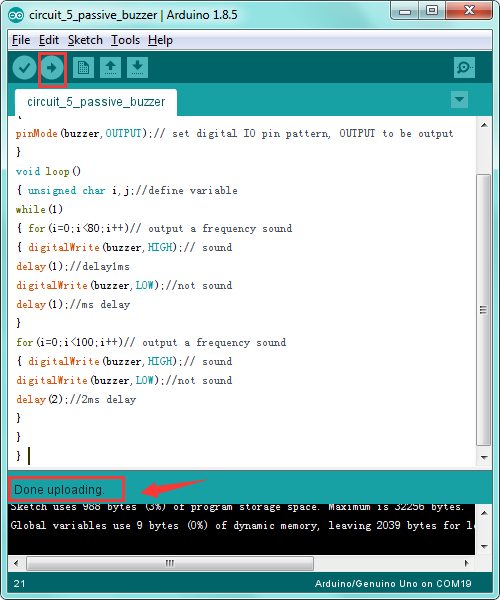This screenshot has height=600, width=500.
Task: Click horizontal scrollbar left arrow
Action: click(16, 563)
